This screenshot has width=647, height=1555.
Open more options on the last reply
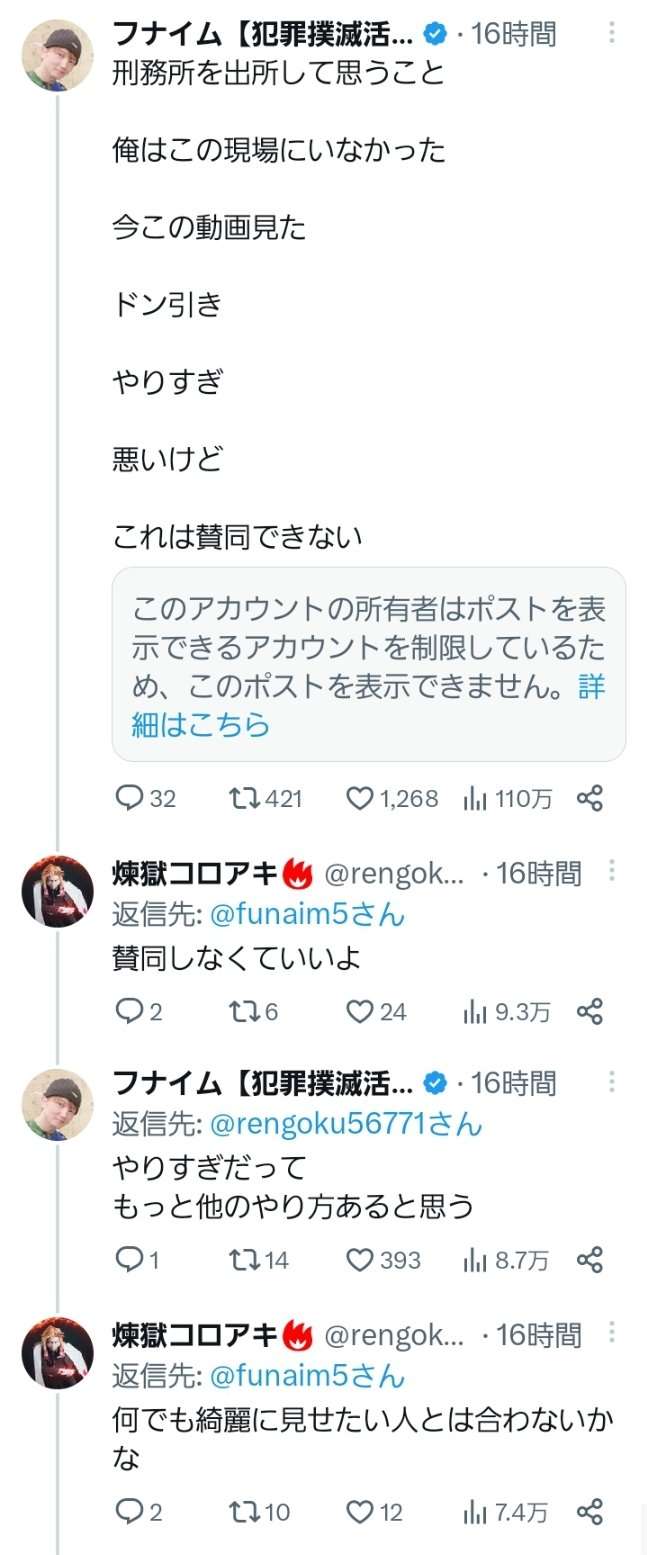612,1332
